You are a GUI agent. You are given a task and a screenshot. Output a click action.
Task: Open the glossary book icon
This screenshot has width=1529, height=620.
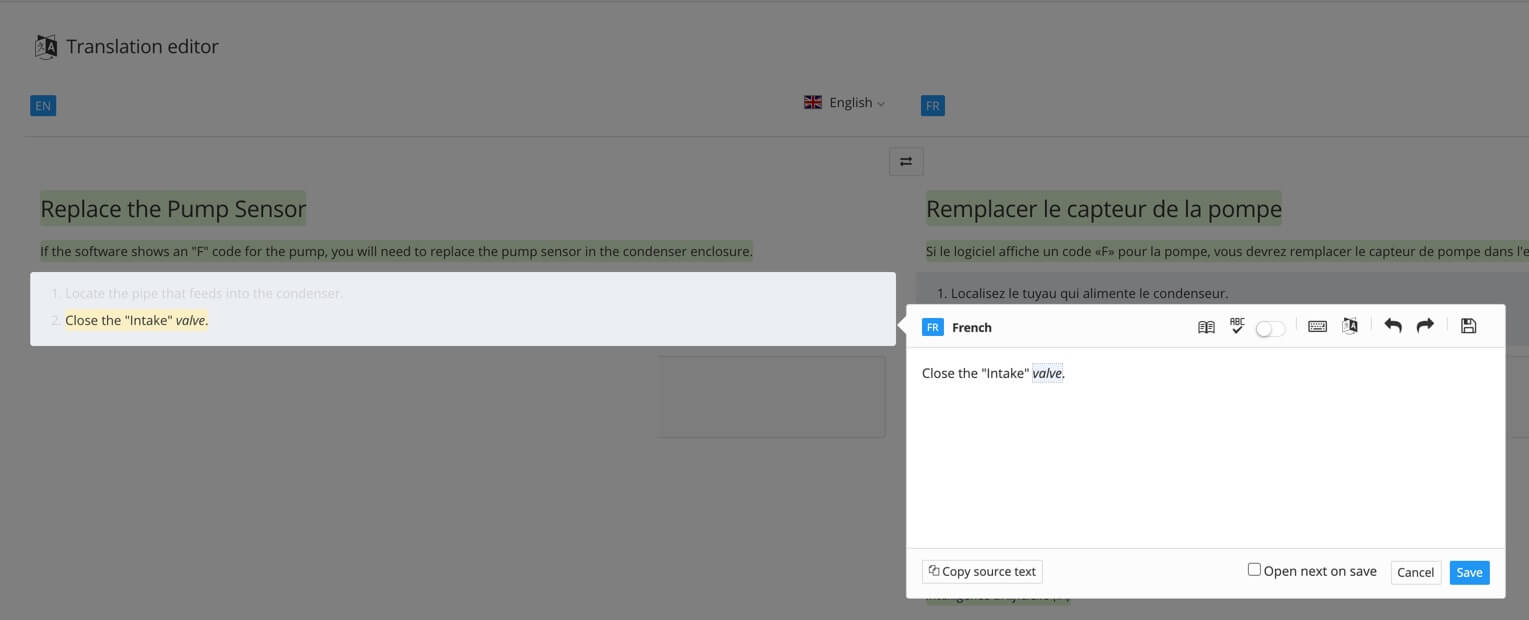[1206, 327]
